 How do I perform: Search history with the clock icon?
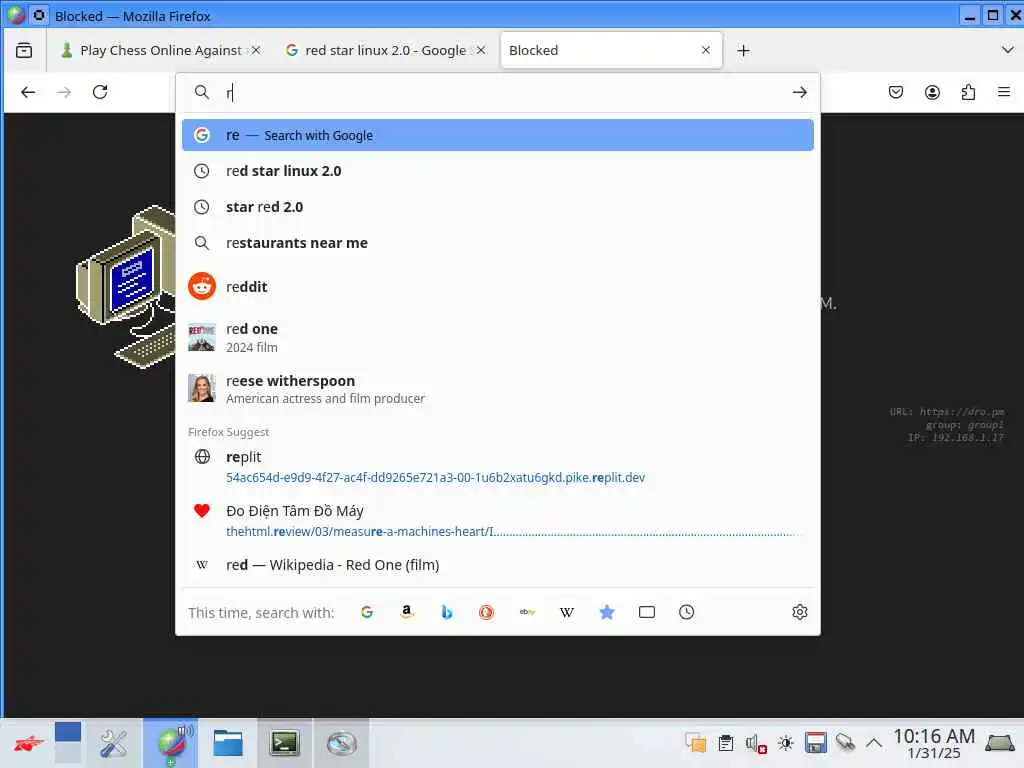[686, 612]
